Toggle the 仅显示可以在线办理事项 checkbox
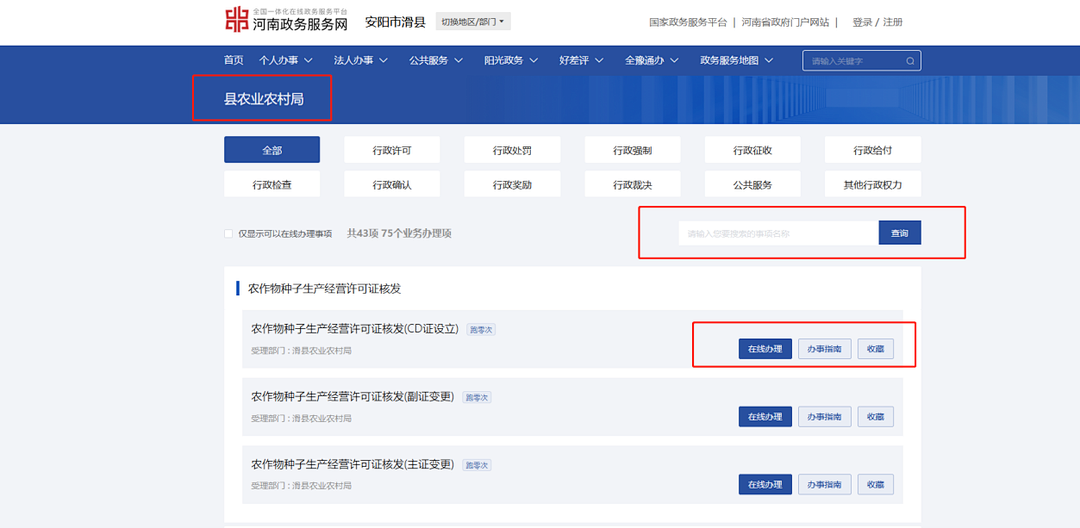1080x528 pixels. pos(229,234)
